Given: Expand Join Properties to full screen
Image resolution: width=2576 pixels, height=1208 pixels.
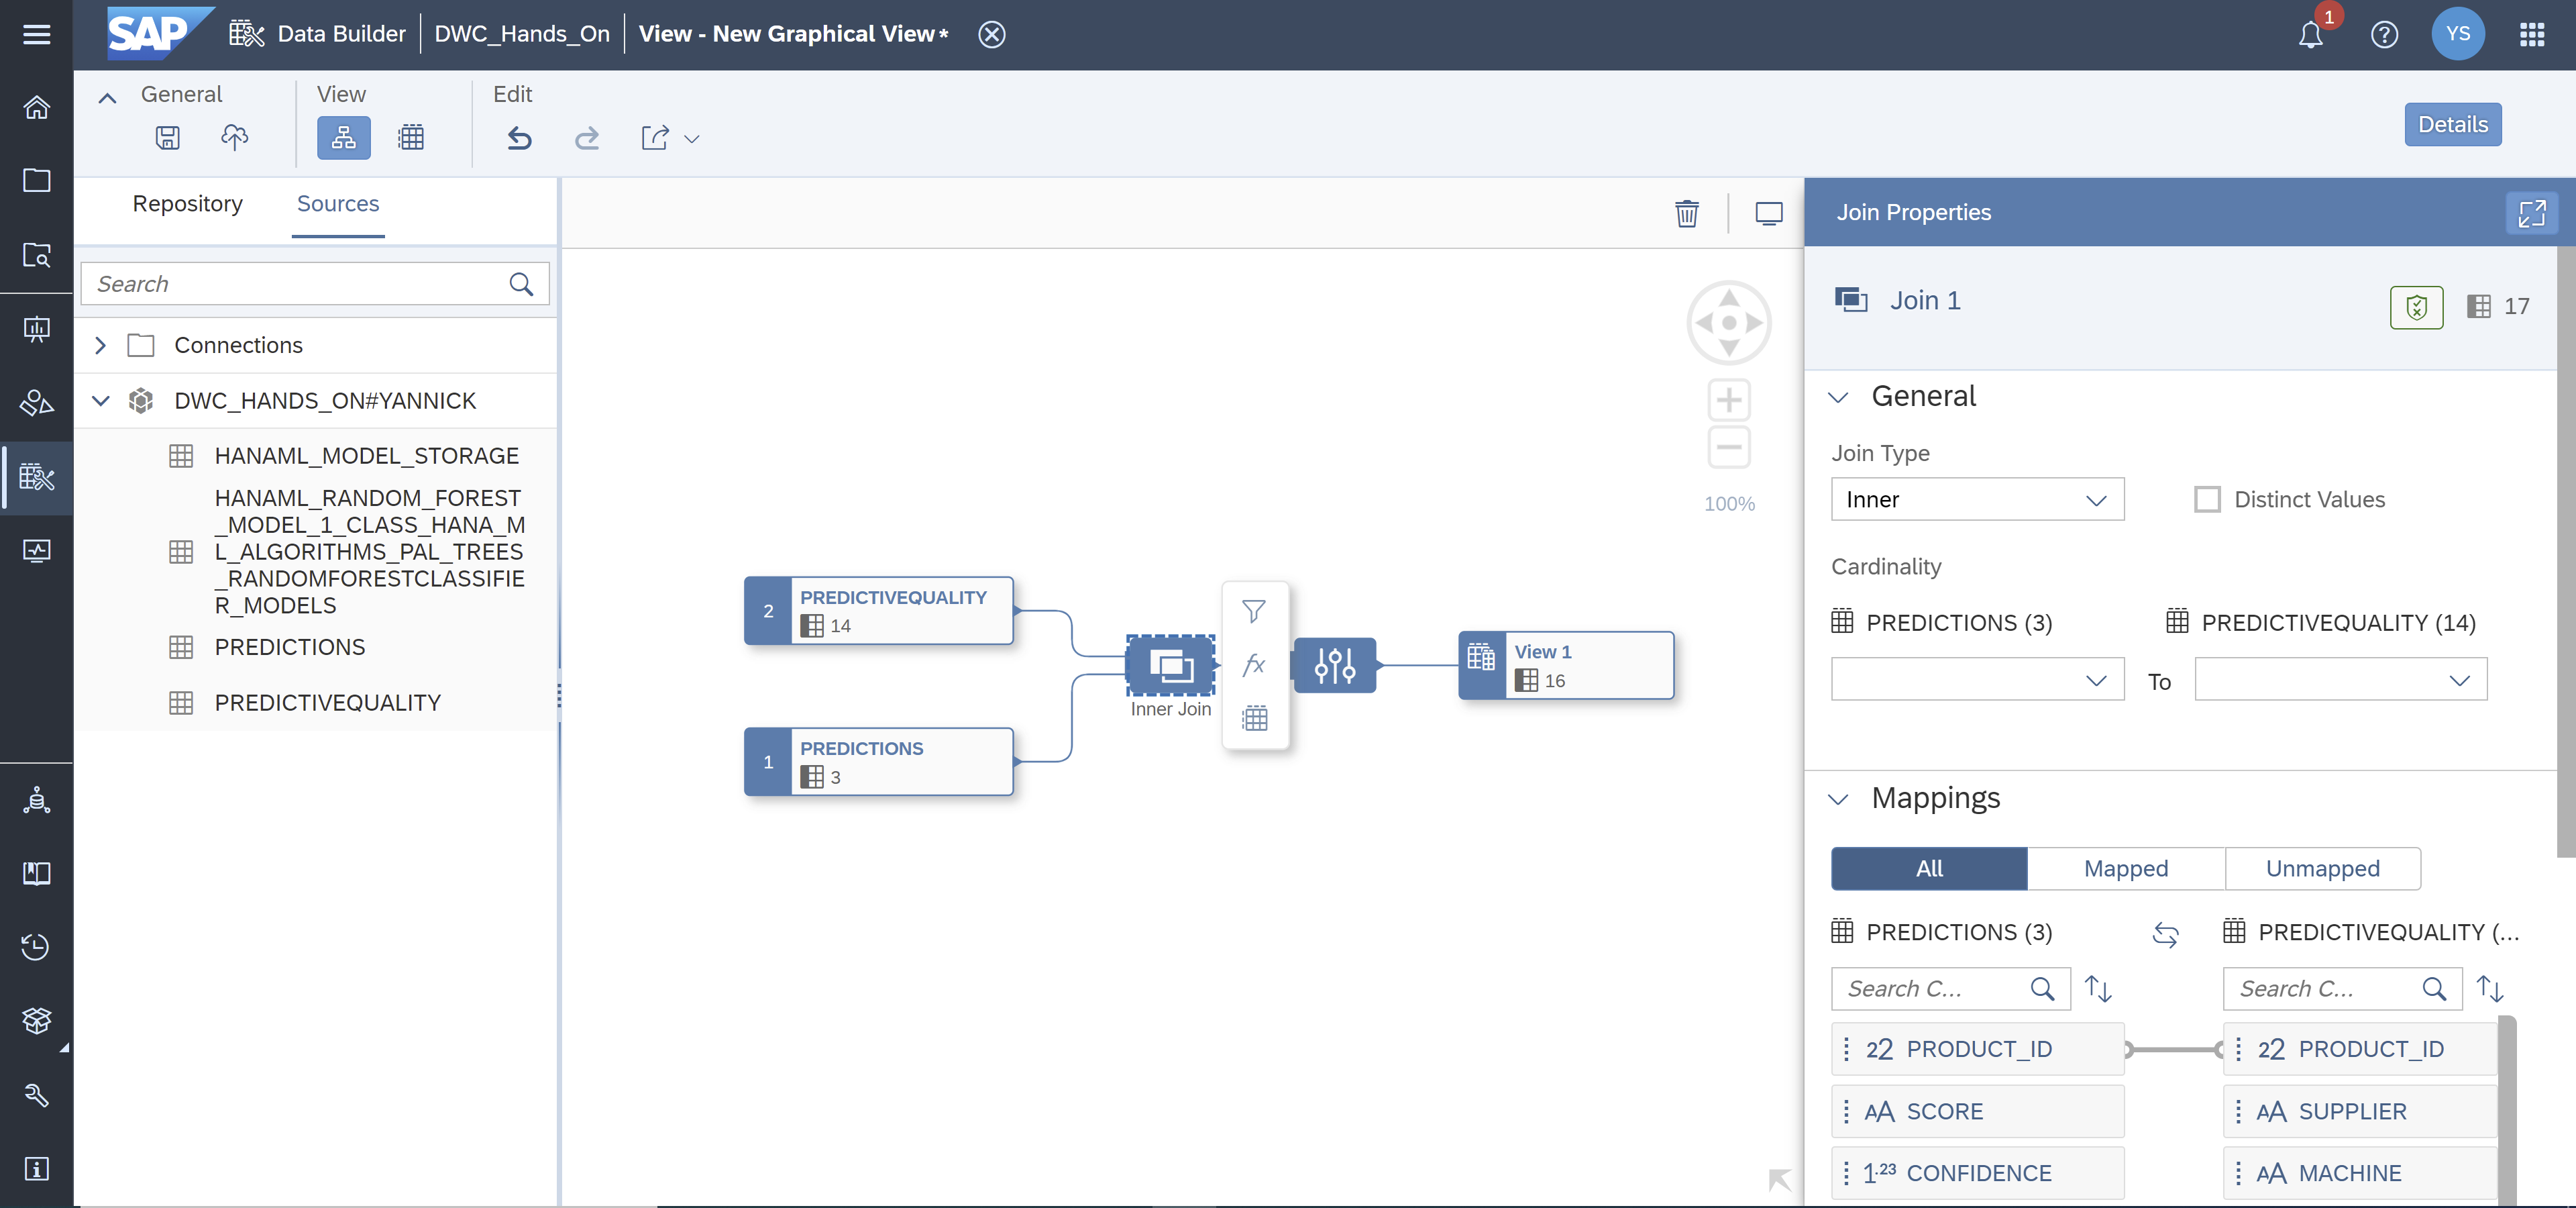Looking at the screenshot, I should pos(2532,212).
